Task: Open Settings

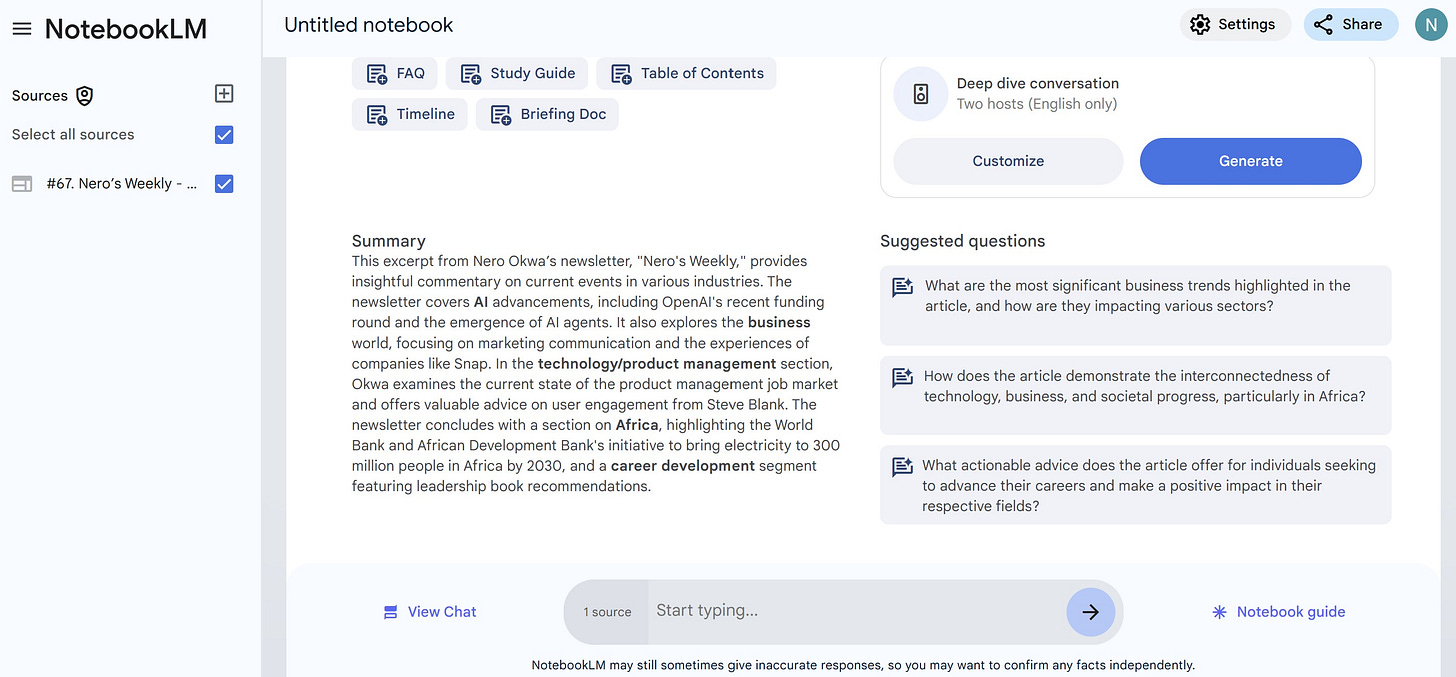Action: point(1235,25)
